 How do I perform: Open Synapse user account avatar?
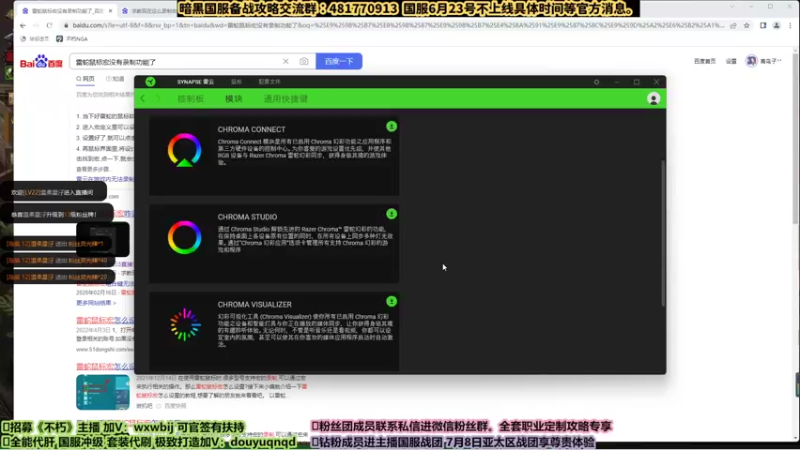coord(654,99)
